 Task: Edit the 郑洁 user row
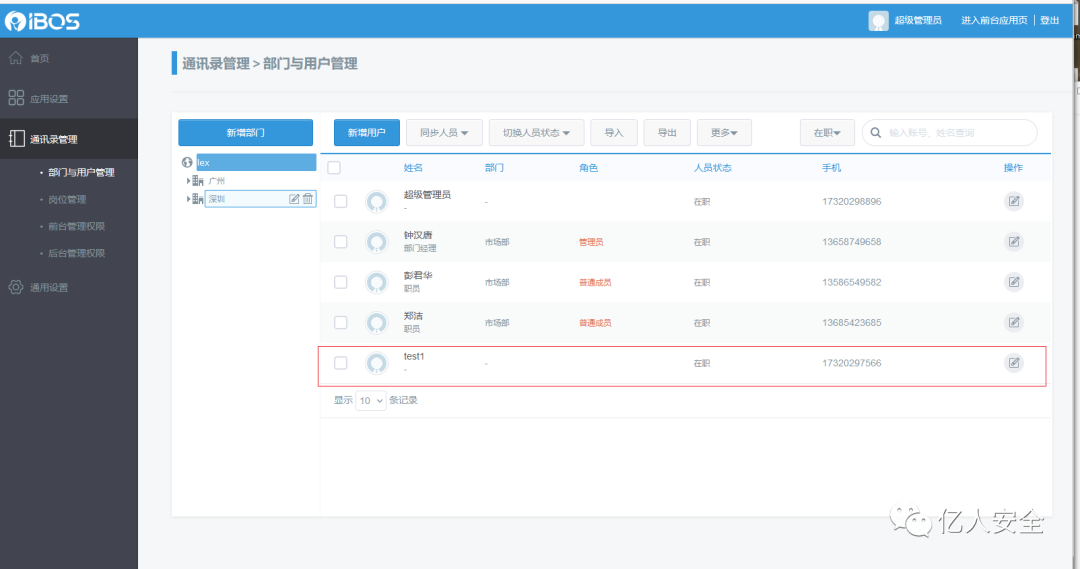coord(1014,322)
